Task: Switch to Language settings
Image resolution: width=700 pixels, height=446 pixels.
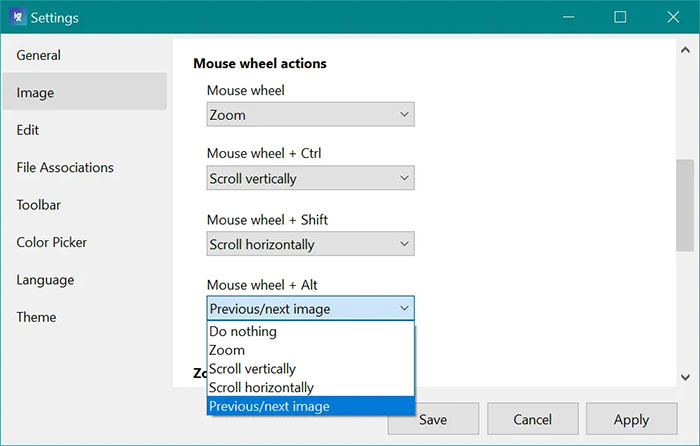Action: 45,280
